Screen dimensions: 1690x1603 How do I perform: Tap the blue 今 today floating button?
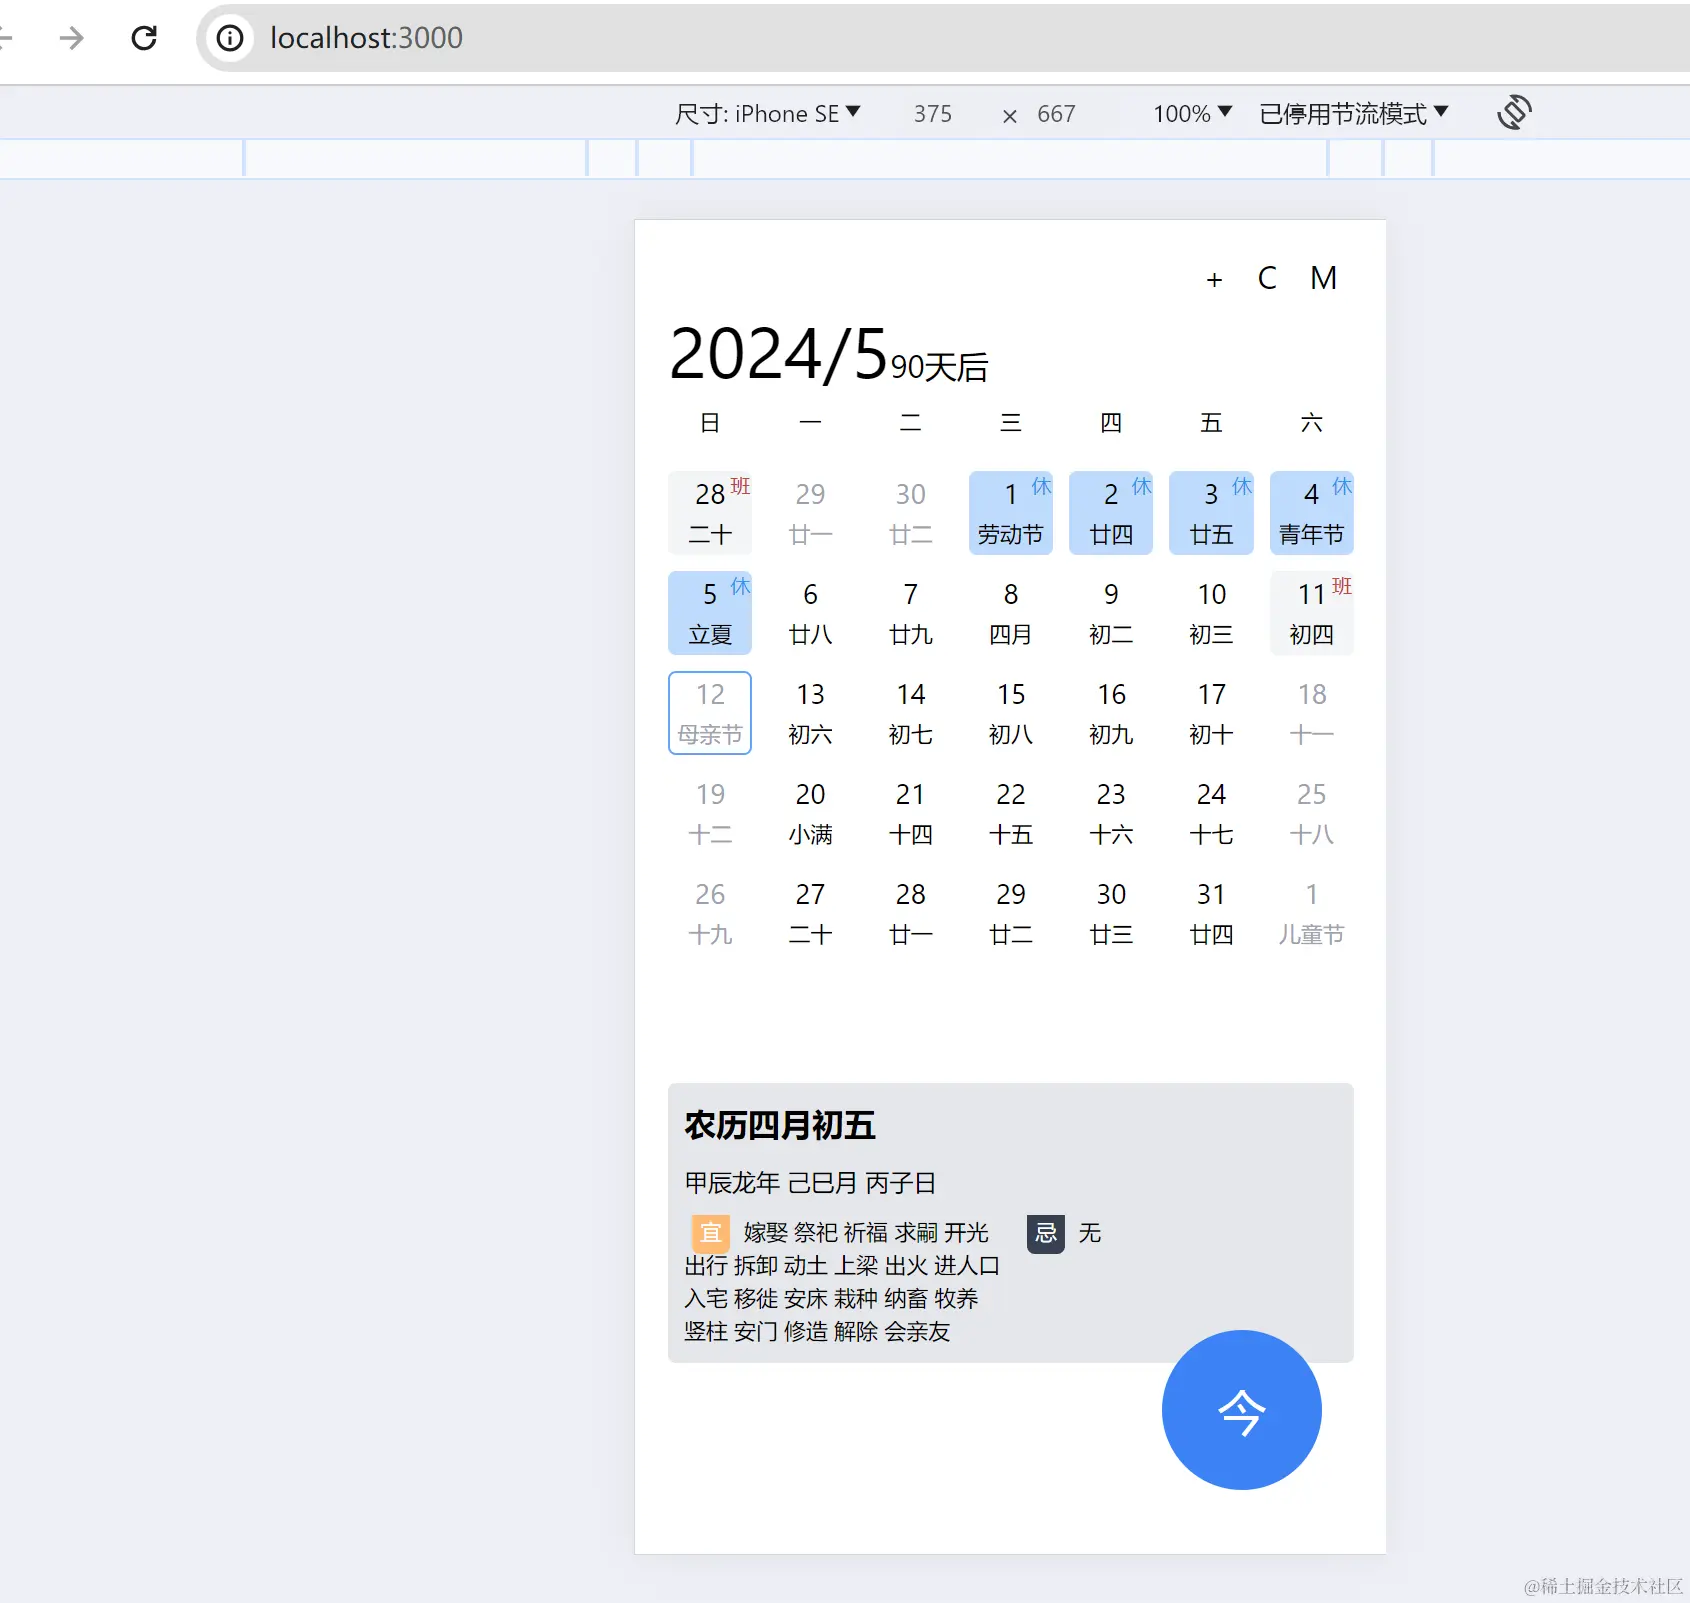[1241, 1409]
